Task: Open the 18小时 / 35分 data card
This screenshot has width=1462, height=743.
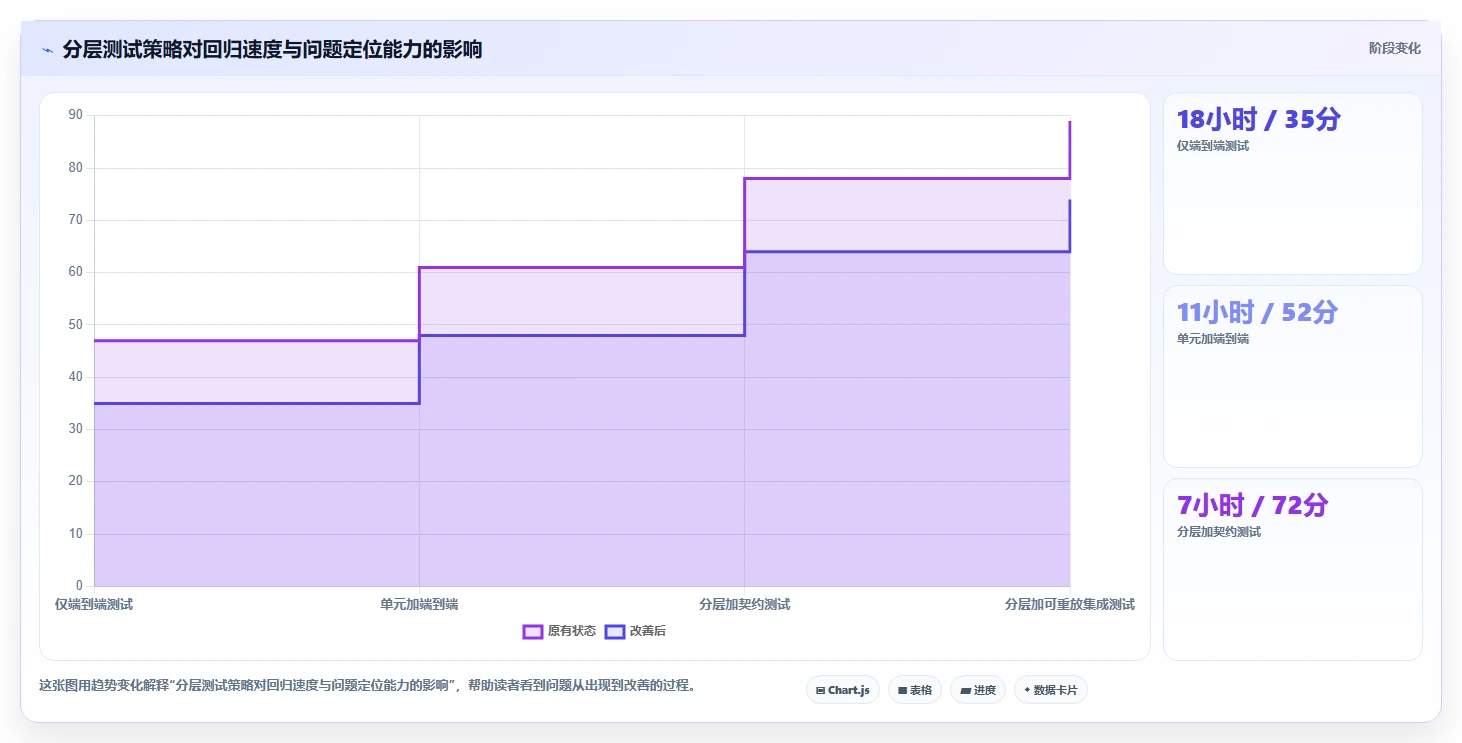Action: [x=1292, y=183]
